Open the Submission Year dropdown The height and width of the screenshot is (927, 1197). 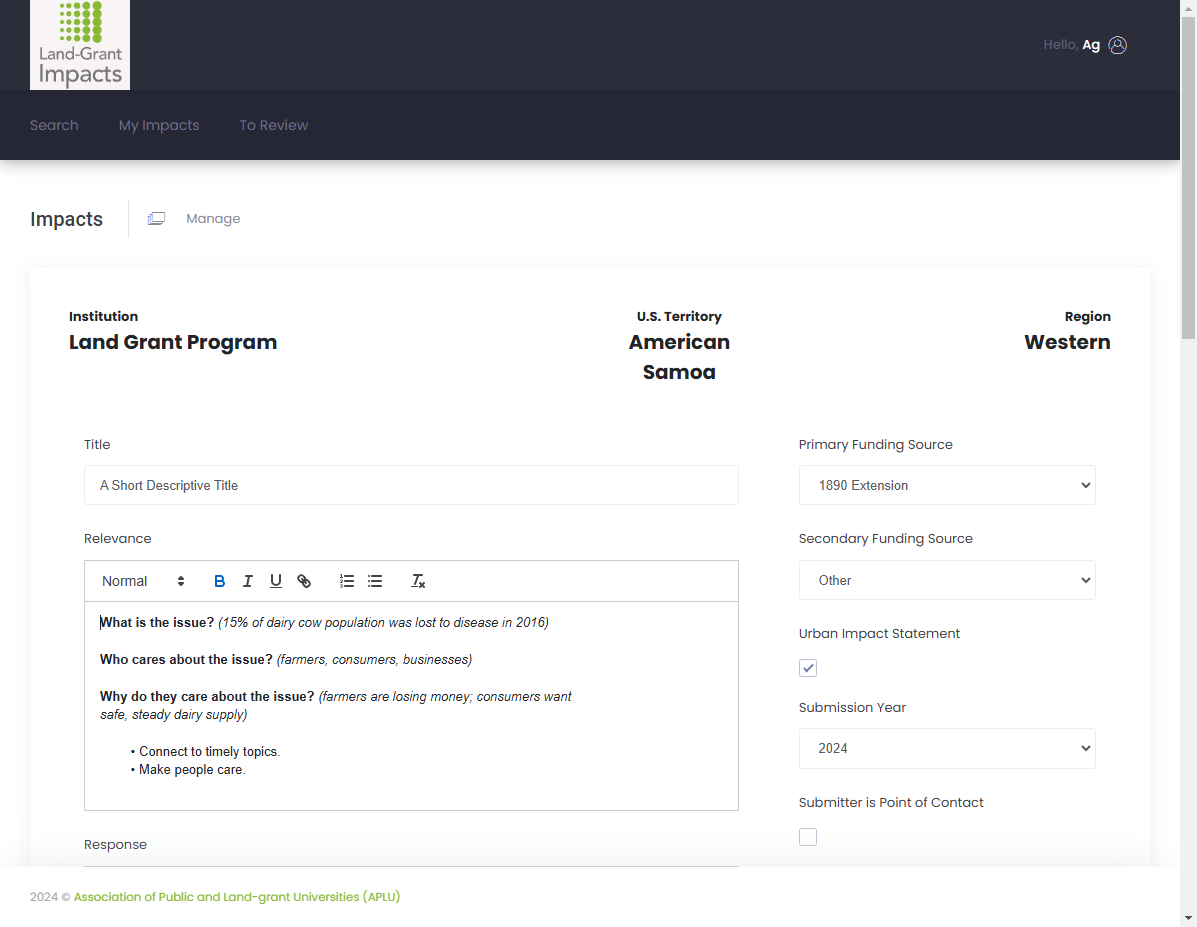point(947,748)
